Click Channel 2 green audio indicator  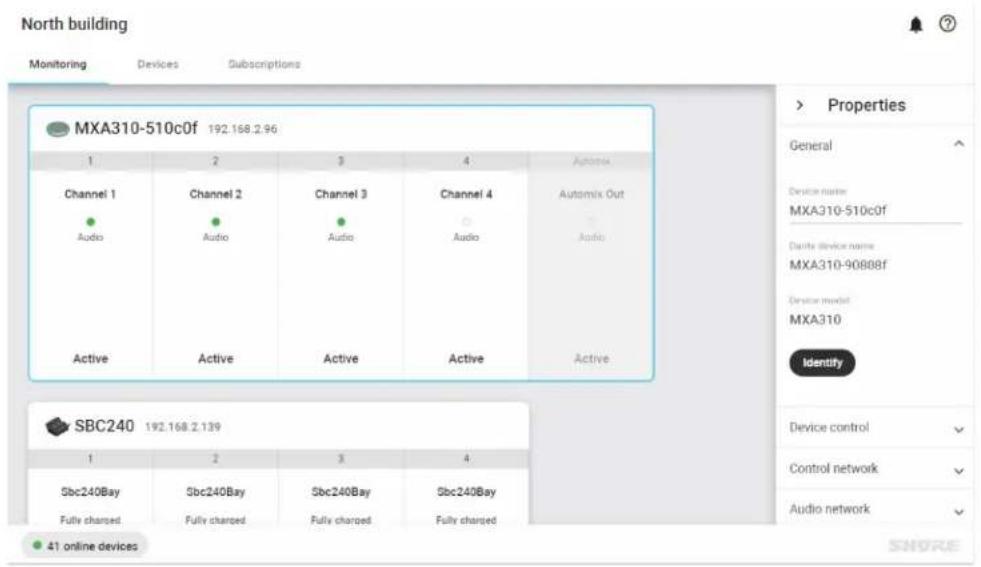tap(216, 222)
